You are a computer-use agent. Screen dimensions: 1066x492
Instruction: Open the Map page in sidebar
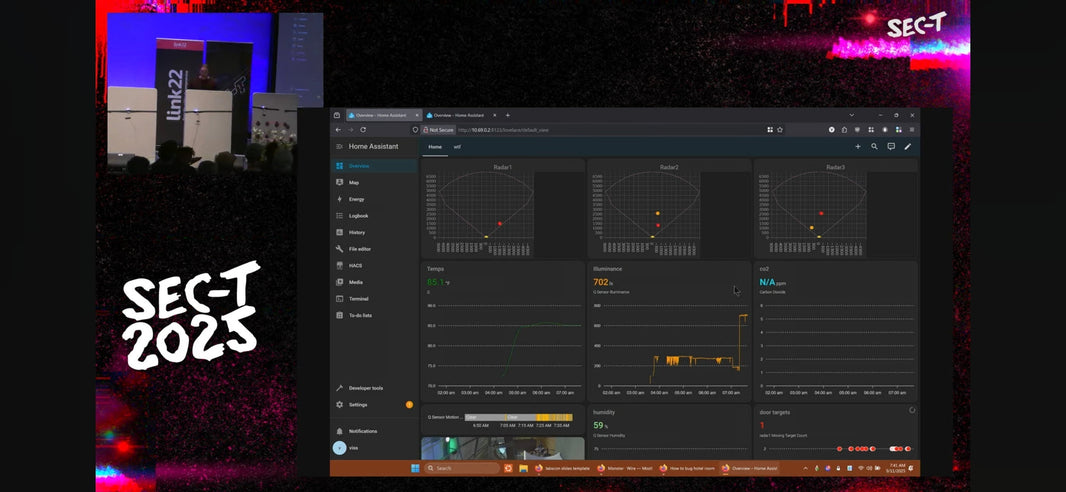pos(354,183)
